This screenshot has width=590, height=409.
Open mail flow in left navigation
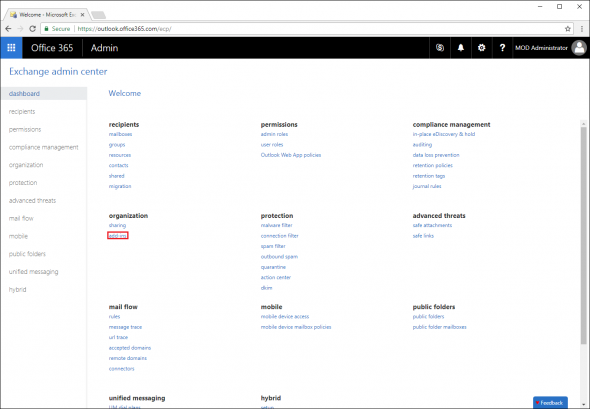(21, 218)
